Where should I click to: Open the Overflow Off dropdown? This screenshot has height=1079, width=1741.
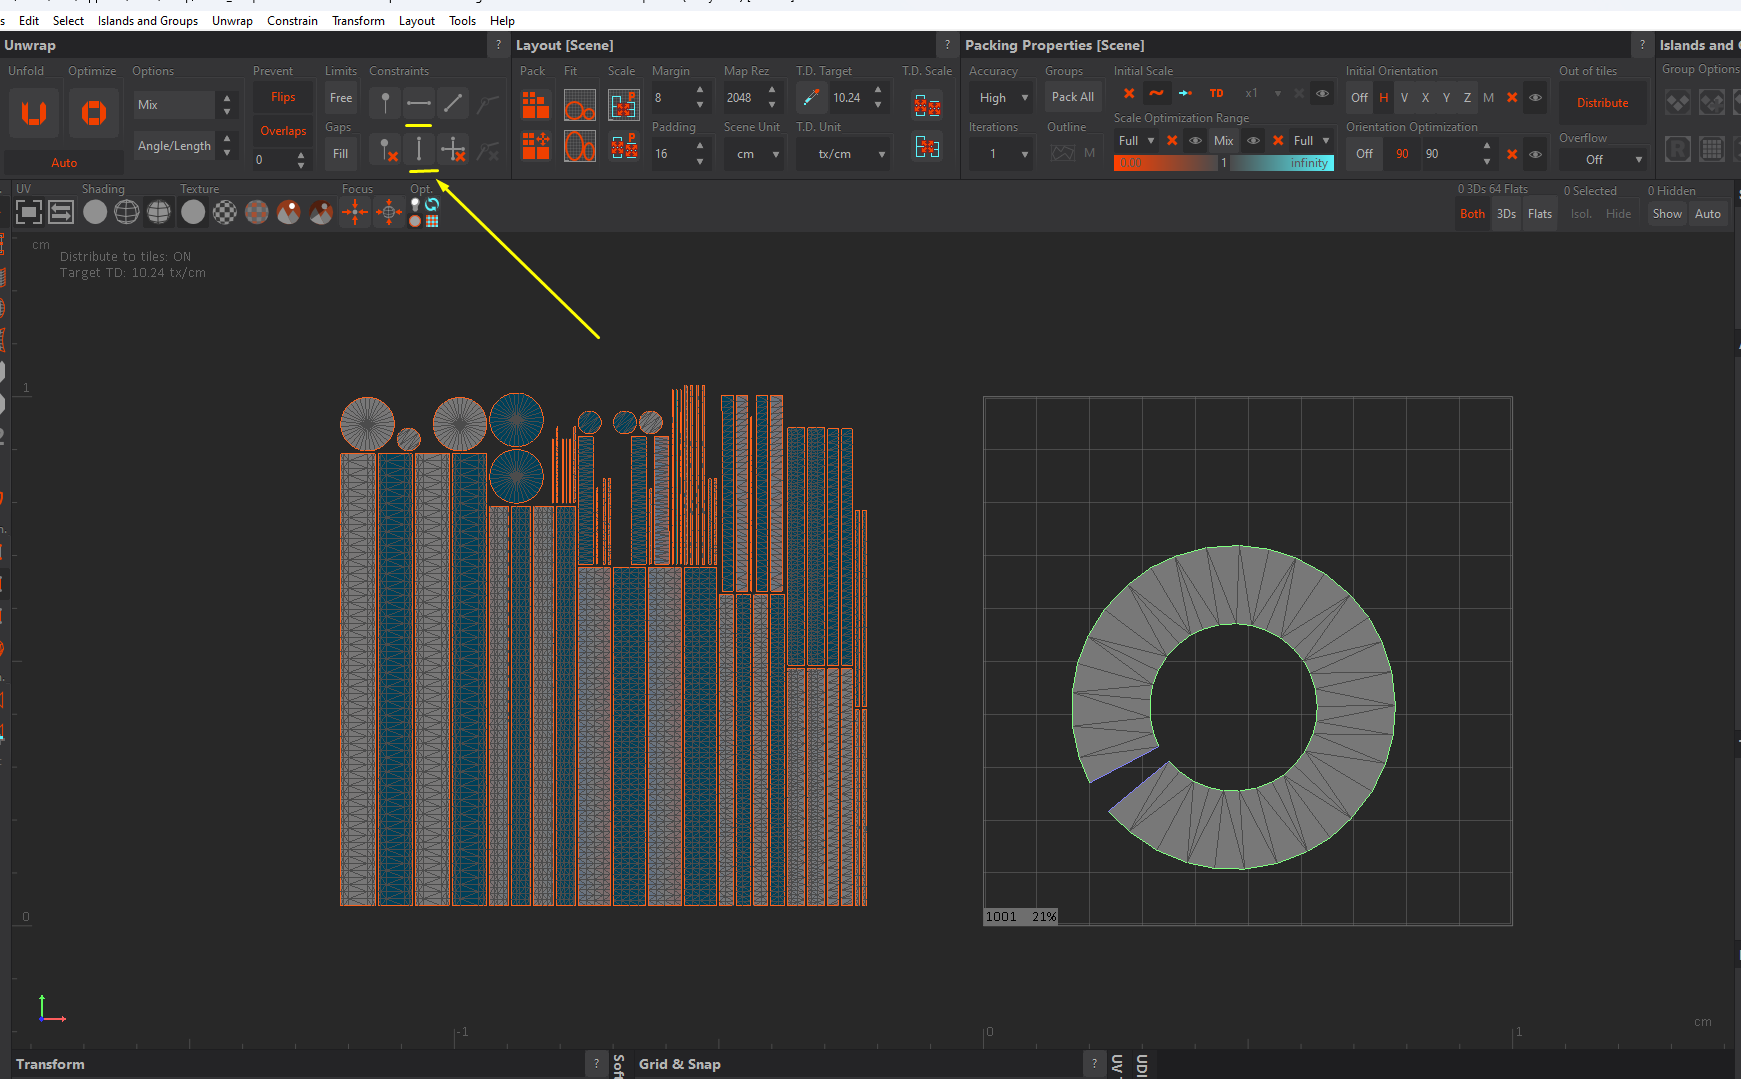(1602, 160)
